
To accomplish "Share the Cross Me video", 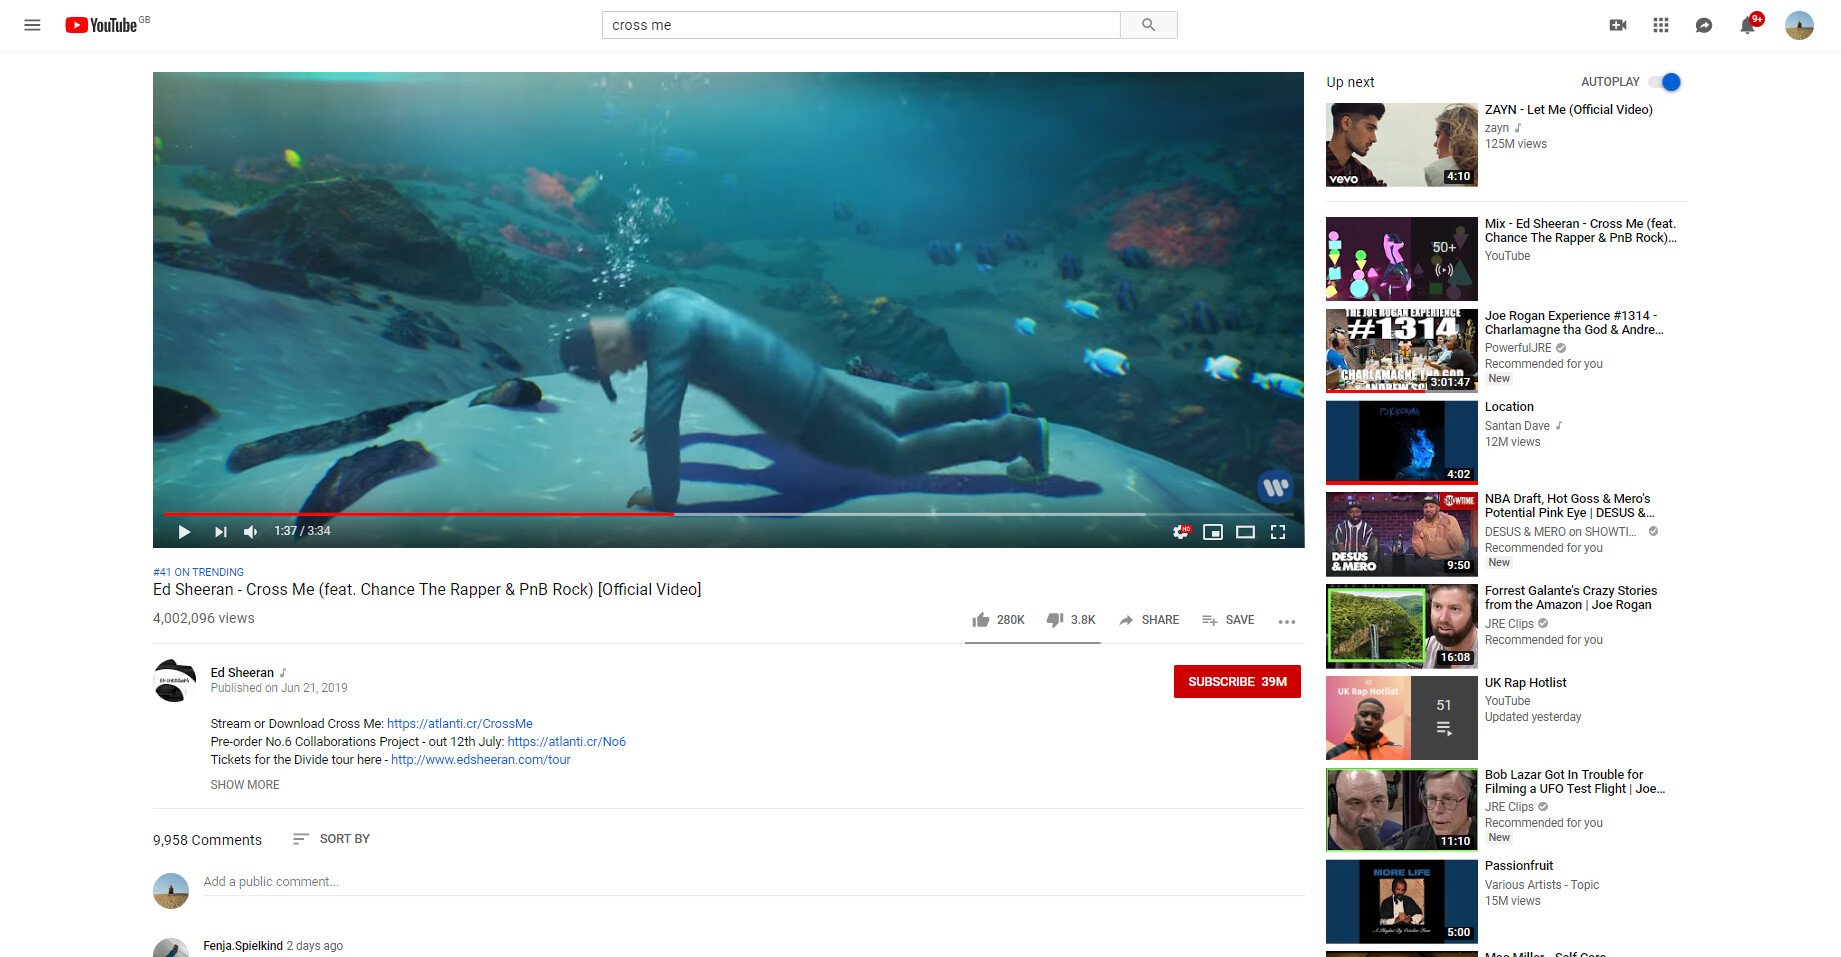I will pyautogui.click(x=1148, y=620).
